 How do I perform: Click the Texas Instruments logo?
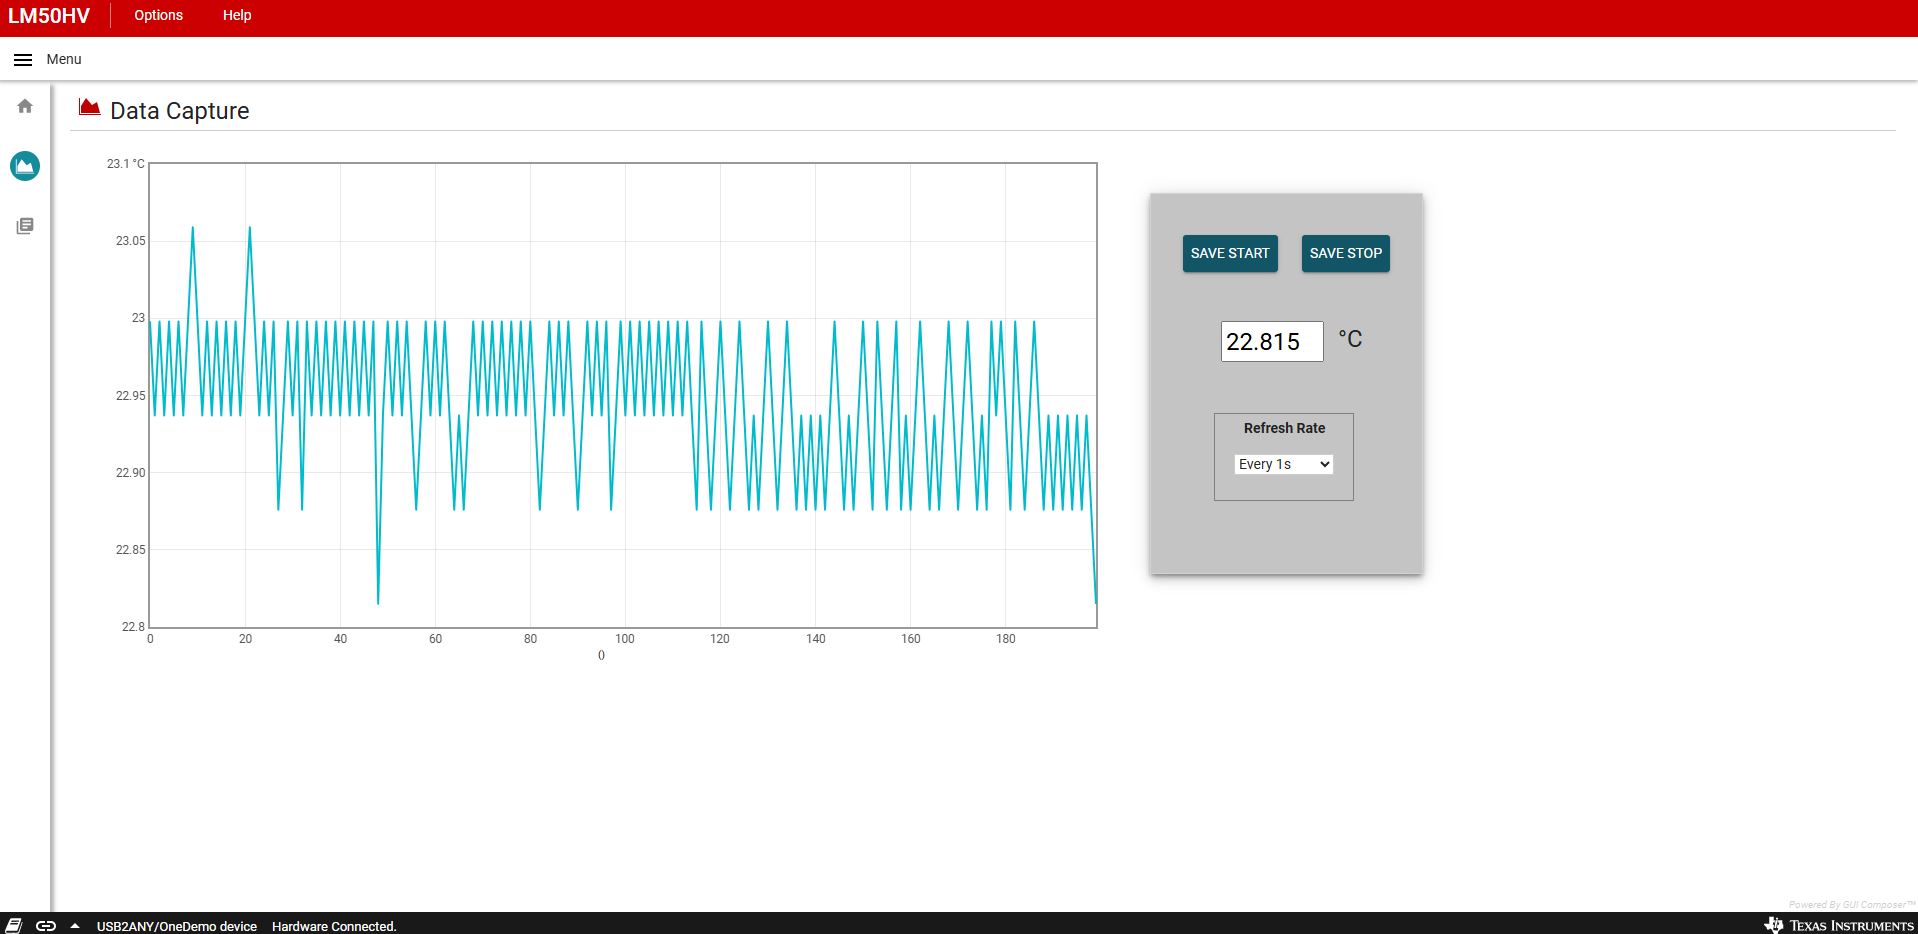(x=1840, y=926)
